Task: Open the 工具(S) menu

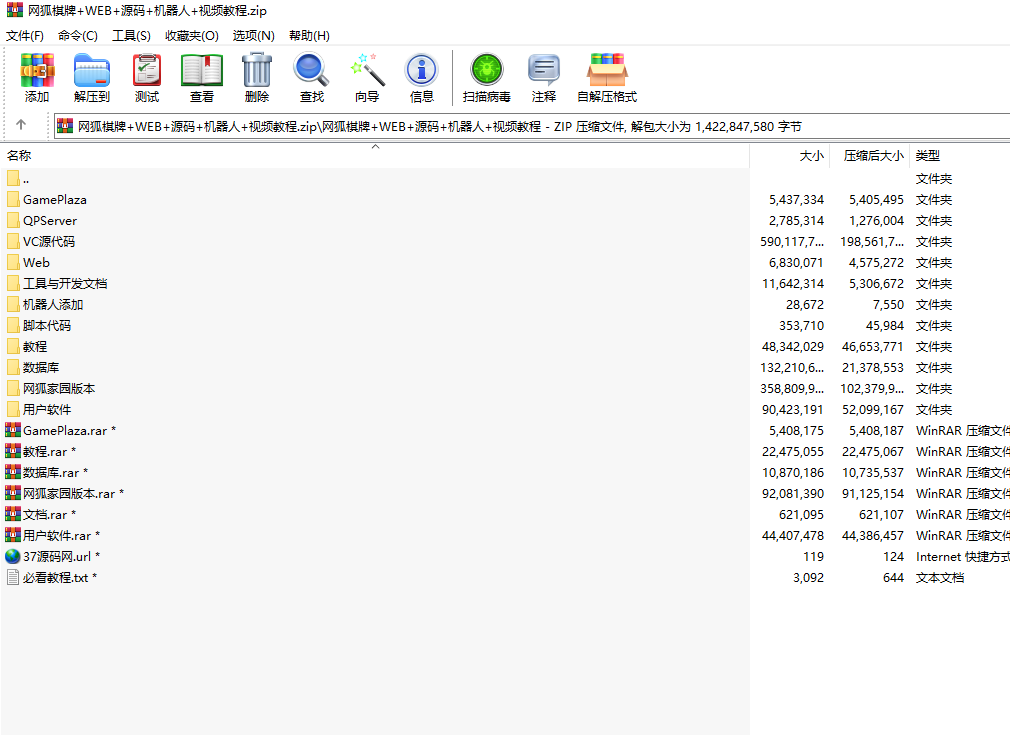Action: [131, 35]
